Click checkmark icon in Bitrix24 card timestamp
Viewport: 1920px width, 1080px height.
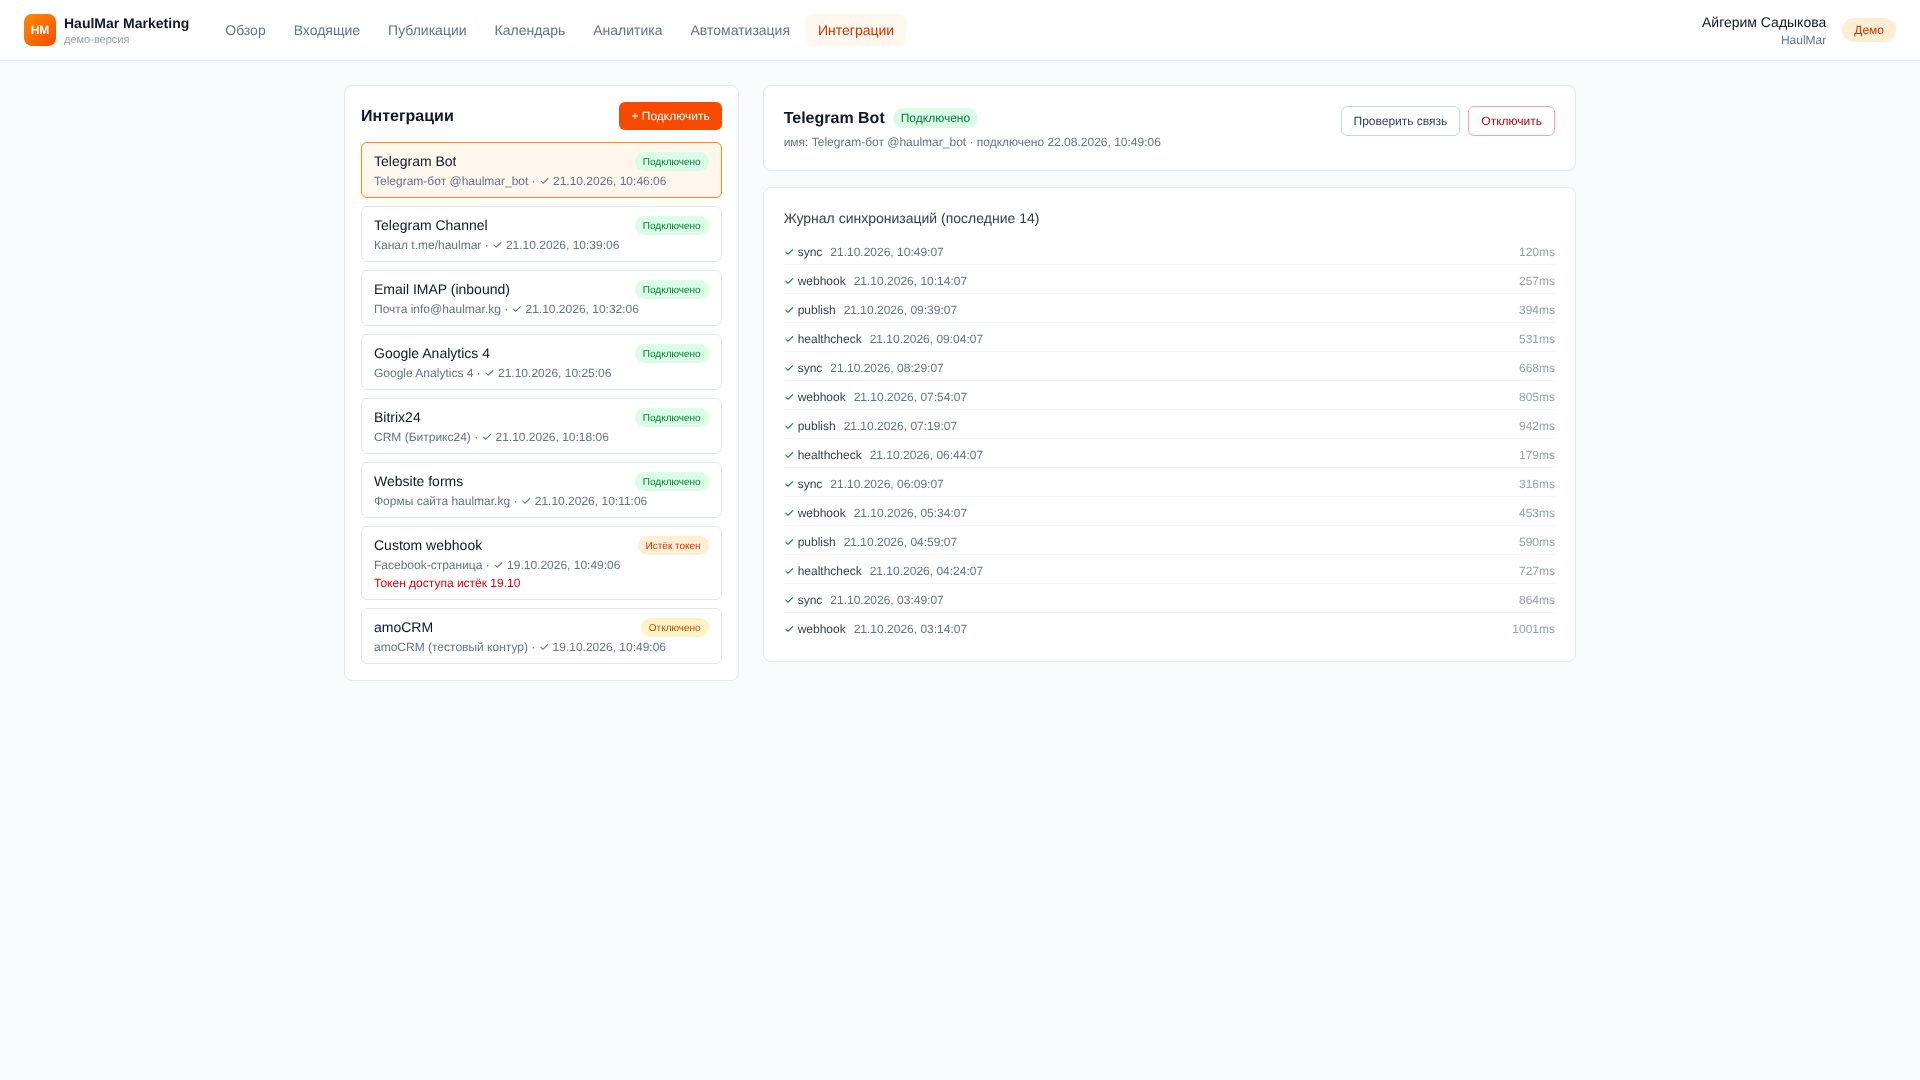click(487, 437)
